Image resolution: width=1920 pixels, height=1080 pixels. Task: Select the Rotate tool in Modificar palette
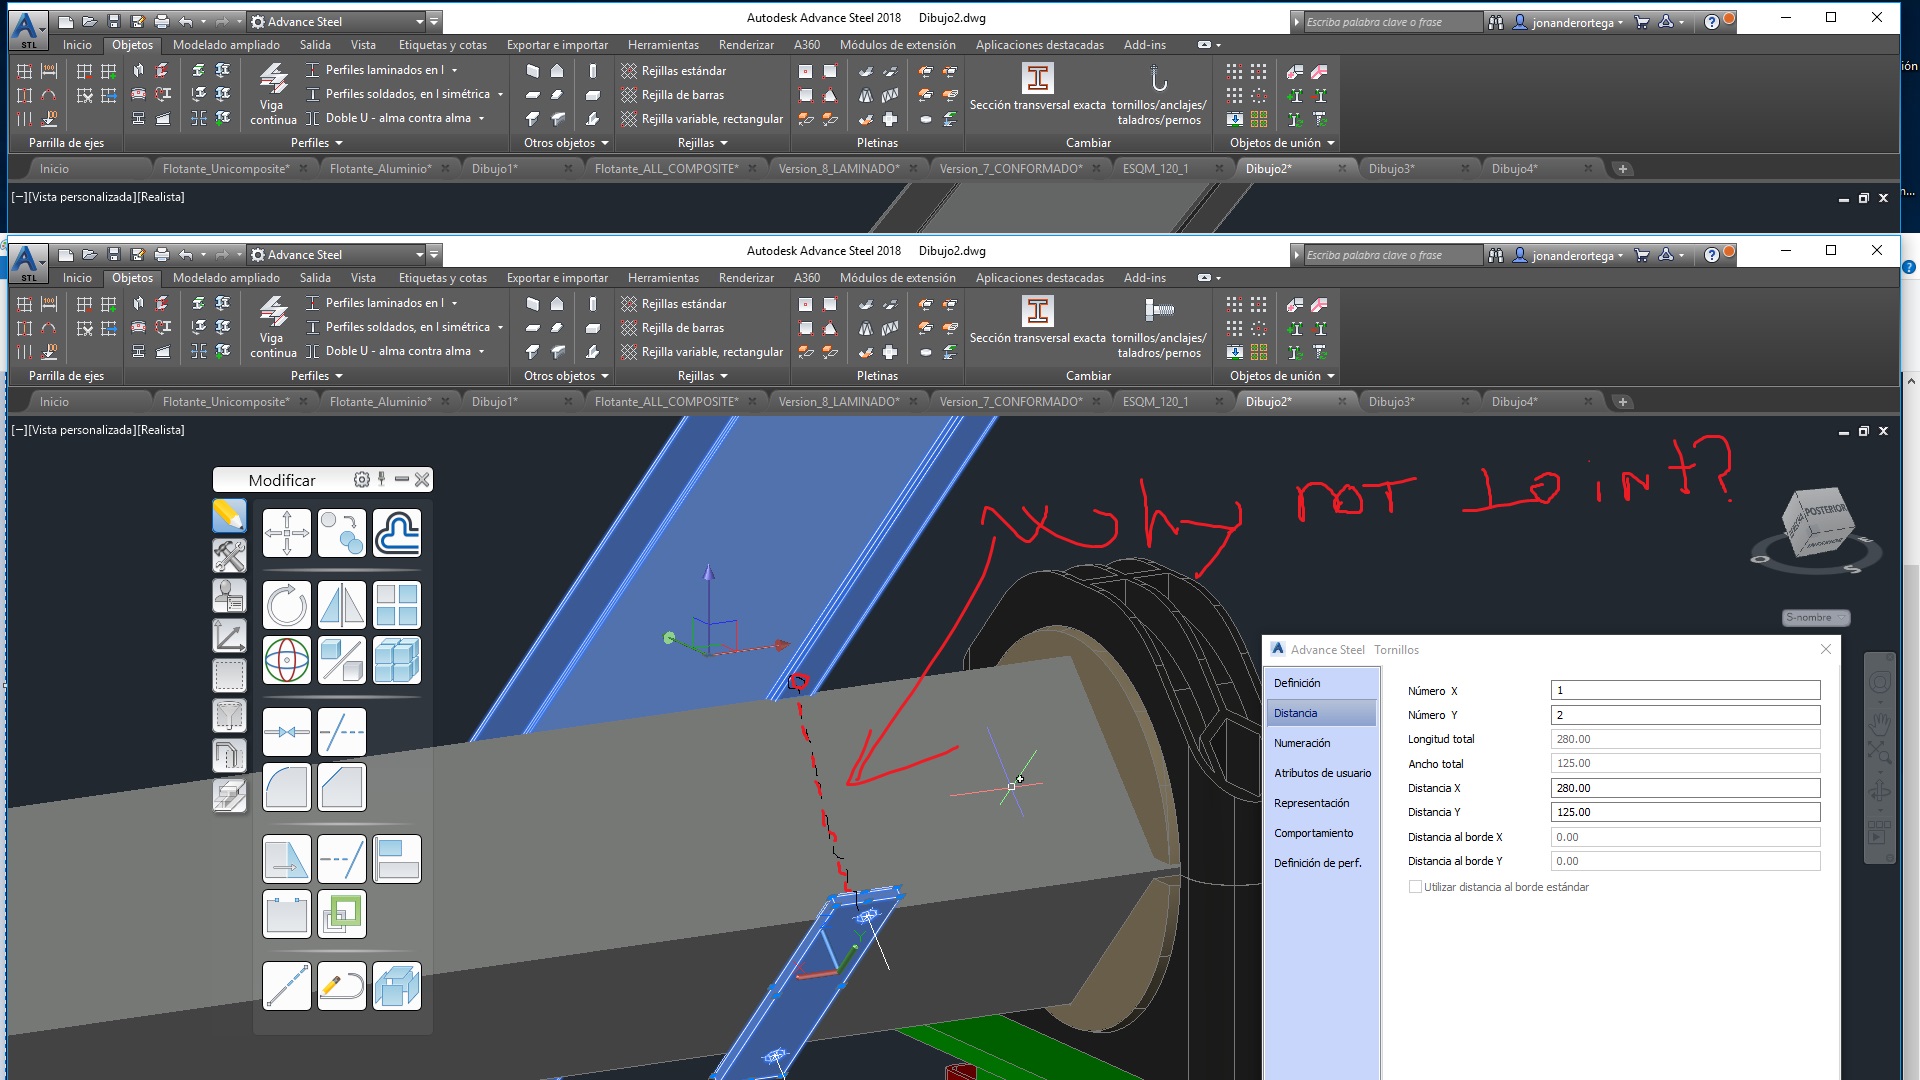point(287,604)
